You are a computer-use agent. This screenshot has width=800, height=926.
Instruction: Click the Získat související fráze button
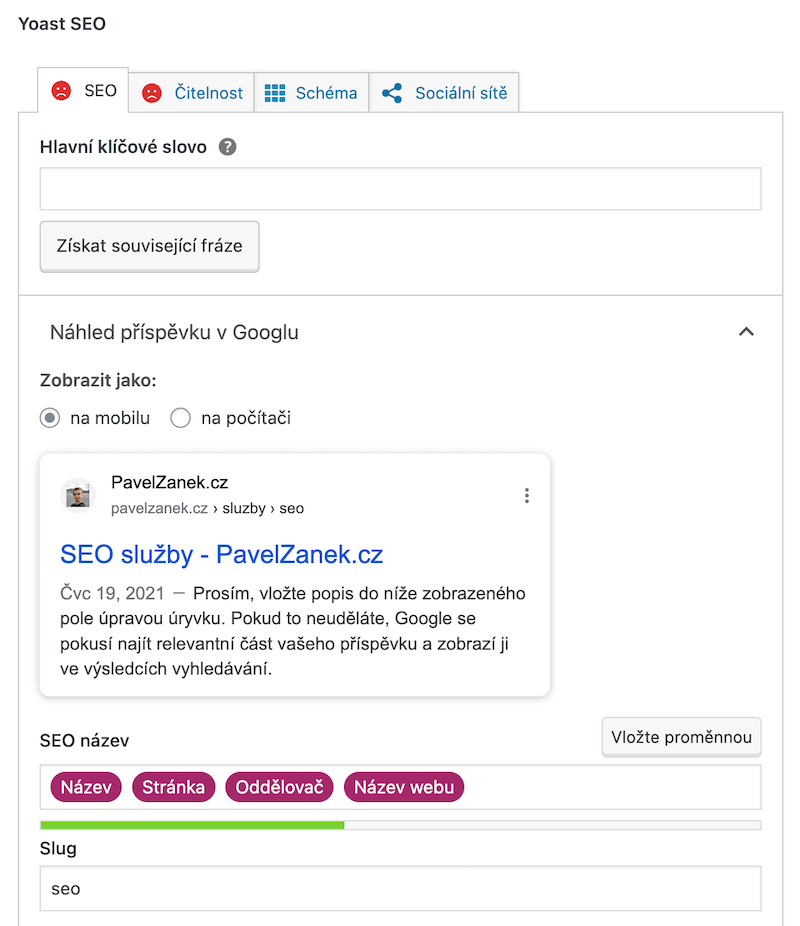(x=149, y=245)
